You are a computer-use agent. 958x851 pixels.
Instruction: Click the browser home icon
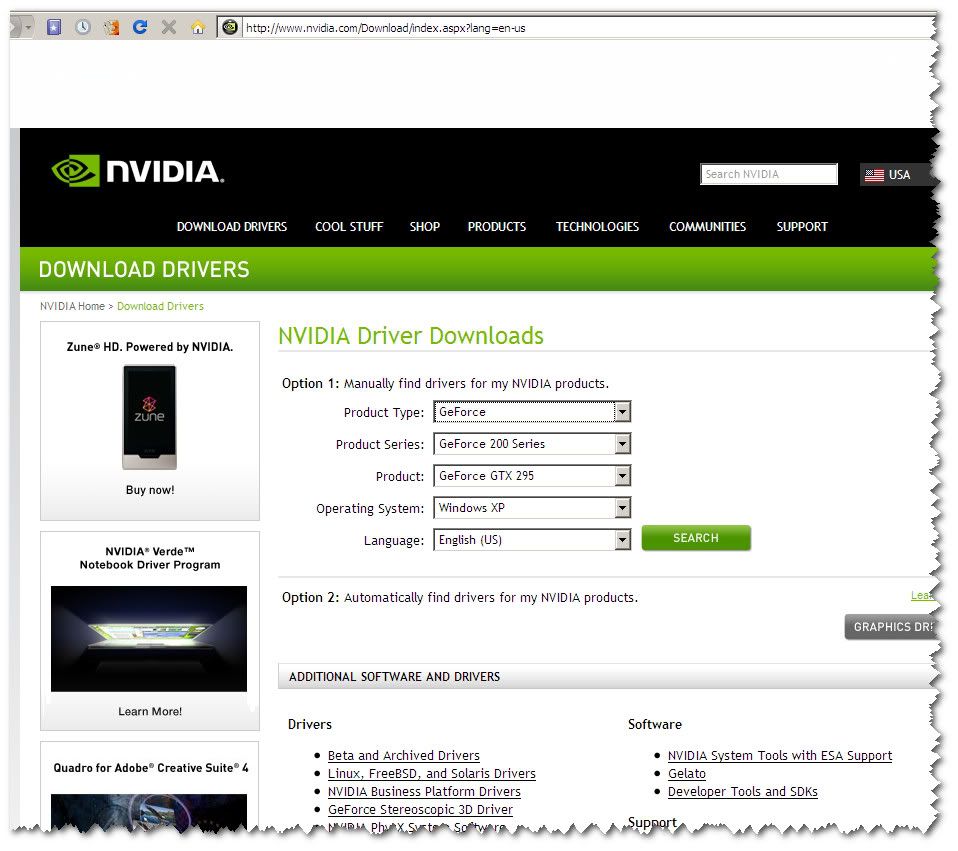[198, 27]
